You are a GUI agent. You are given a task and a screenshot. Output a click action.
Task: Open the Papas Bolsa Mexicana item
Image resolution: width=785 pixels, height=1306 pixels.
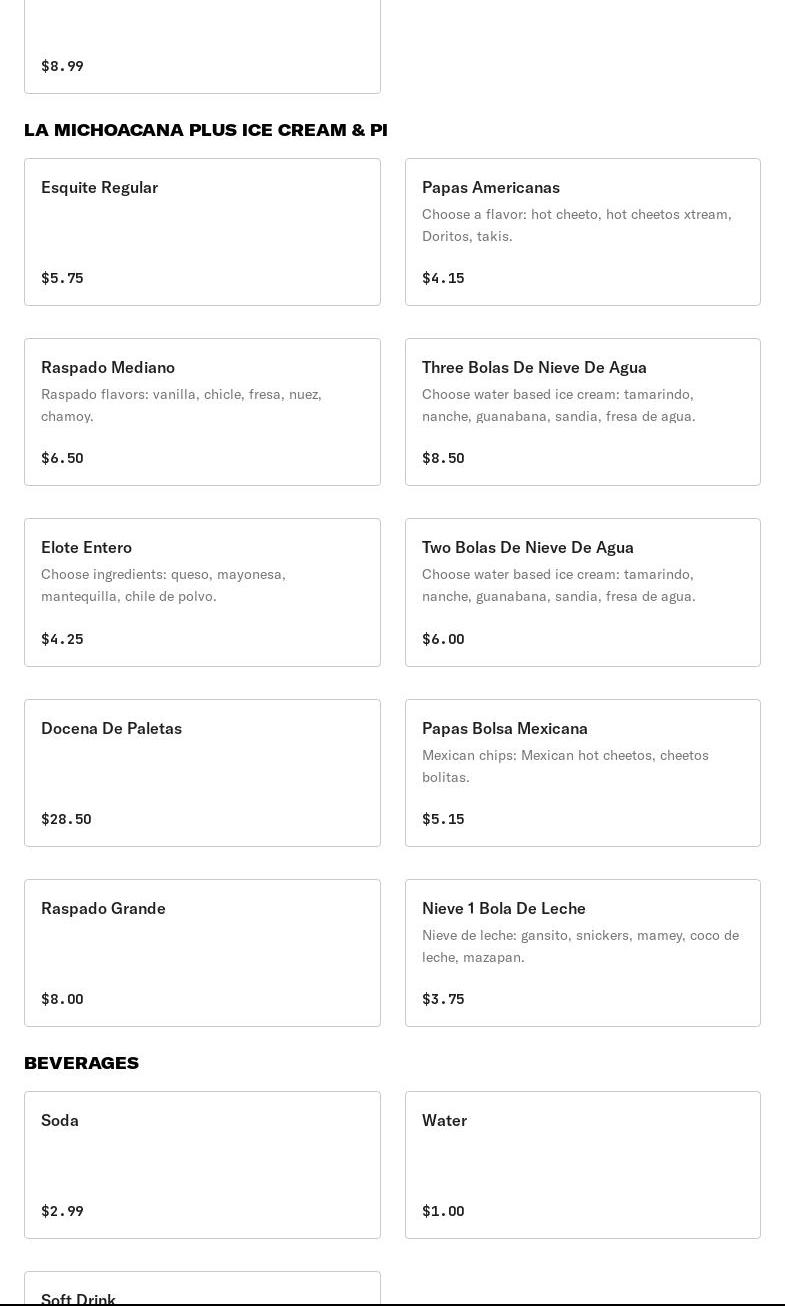tap(582, 772)
